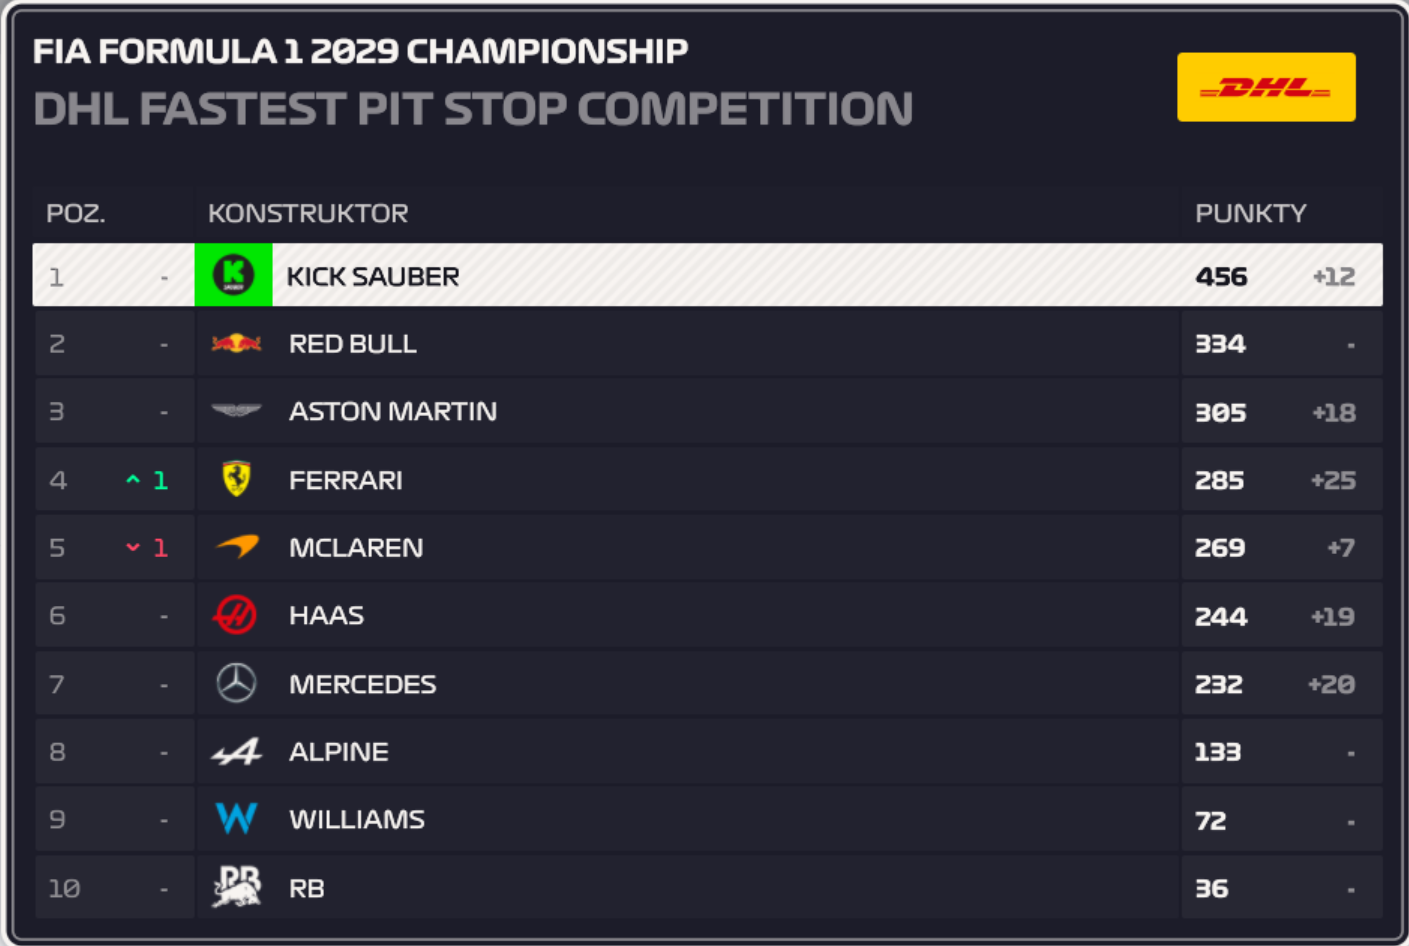This screenshot has height=946, width=1409.
Task: Click the Haas team logo
Action: (235, 615)
